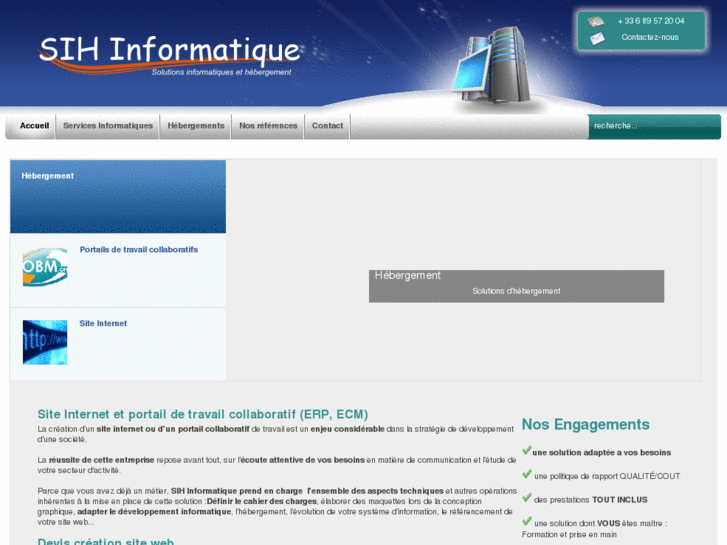727x545 pixels.
Task: Click the Devis création site web heading
Action: (x=106, y=541)
